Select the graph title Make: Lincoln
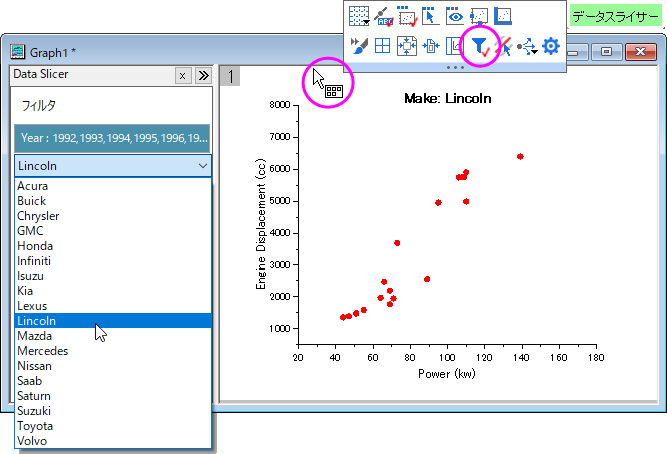Screen dimensions: 667x454 448,99
